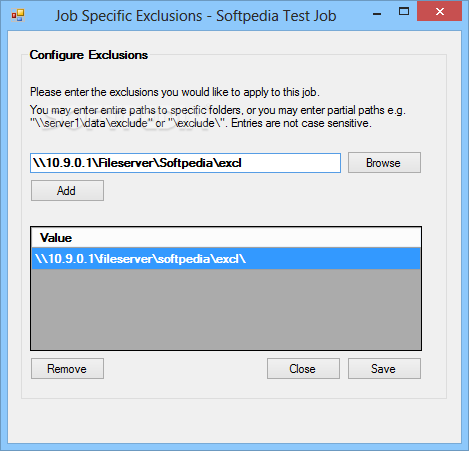
Task: Open the Browse folder dialog
Action: (384, 163)
